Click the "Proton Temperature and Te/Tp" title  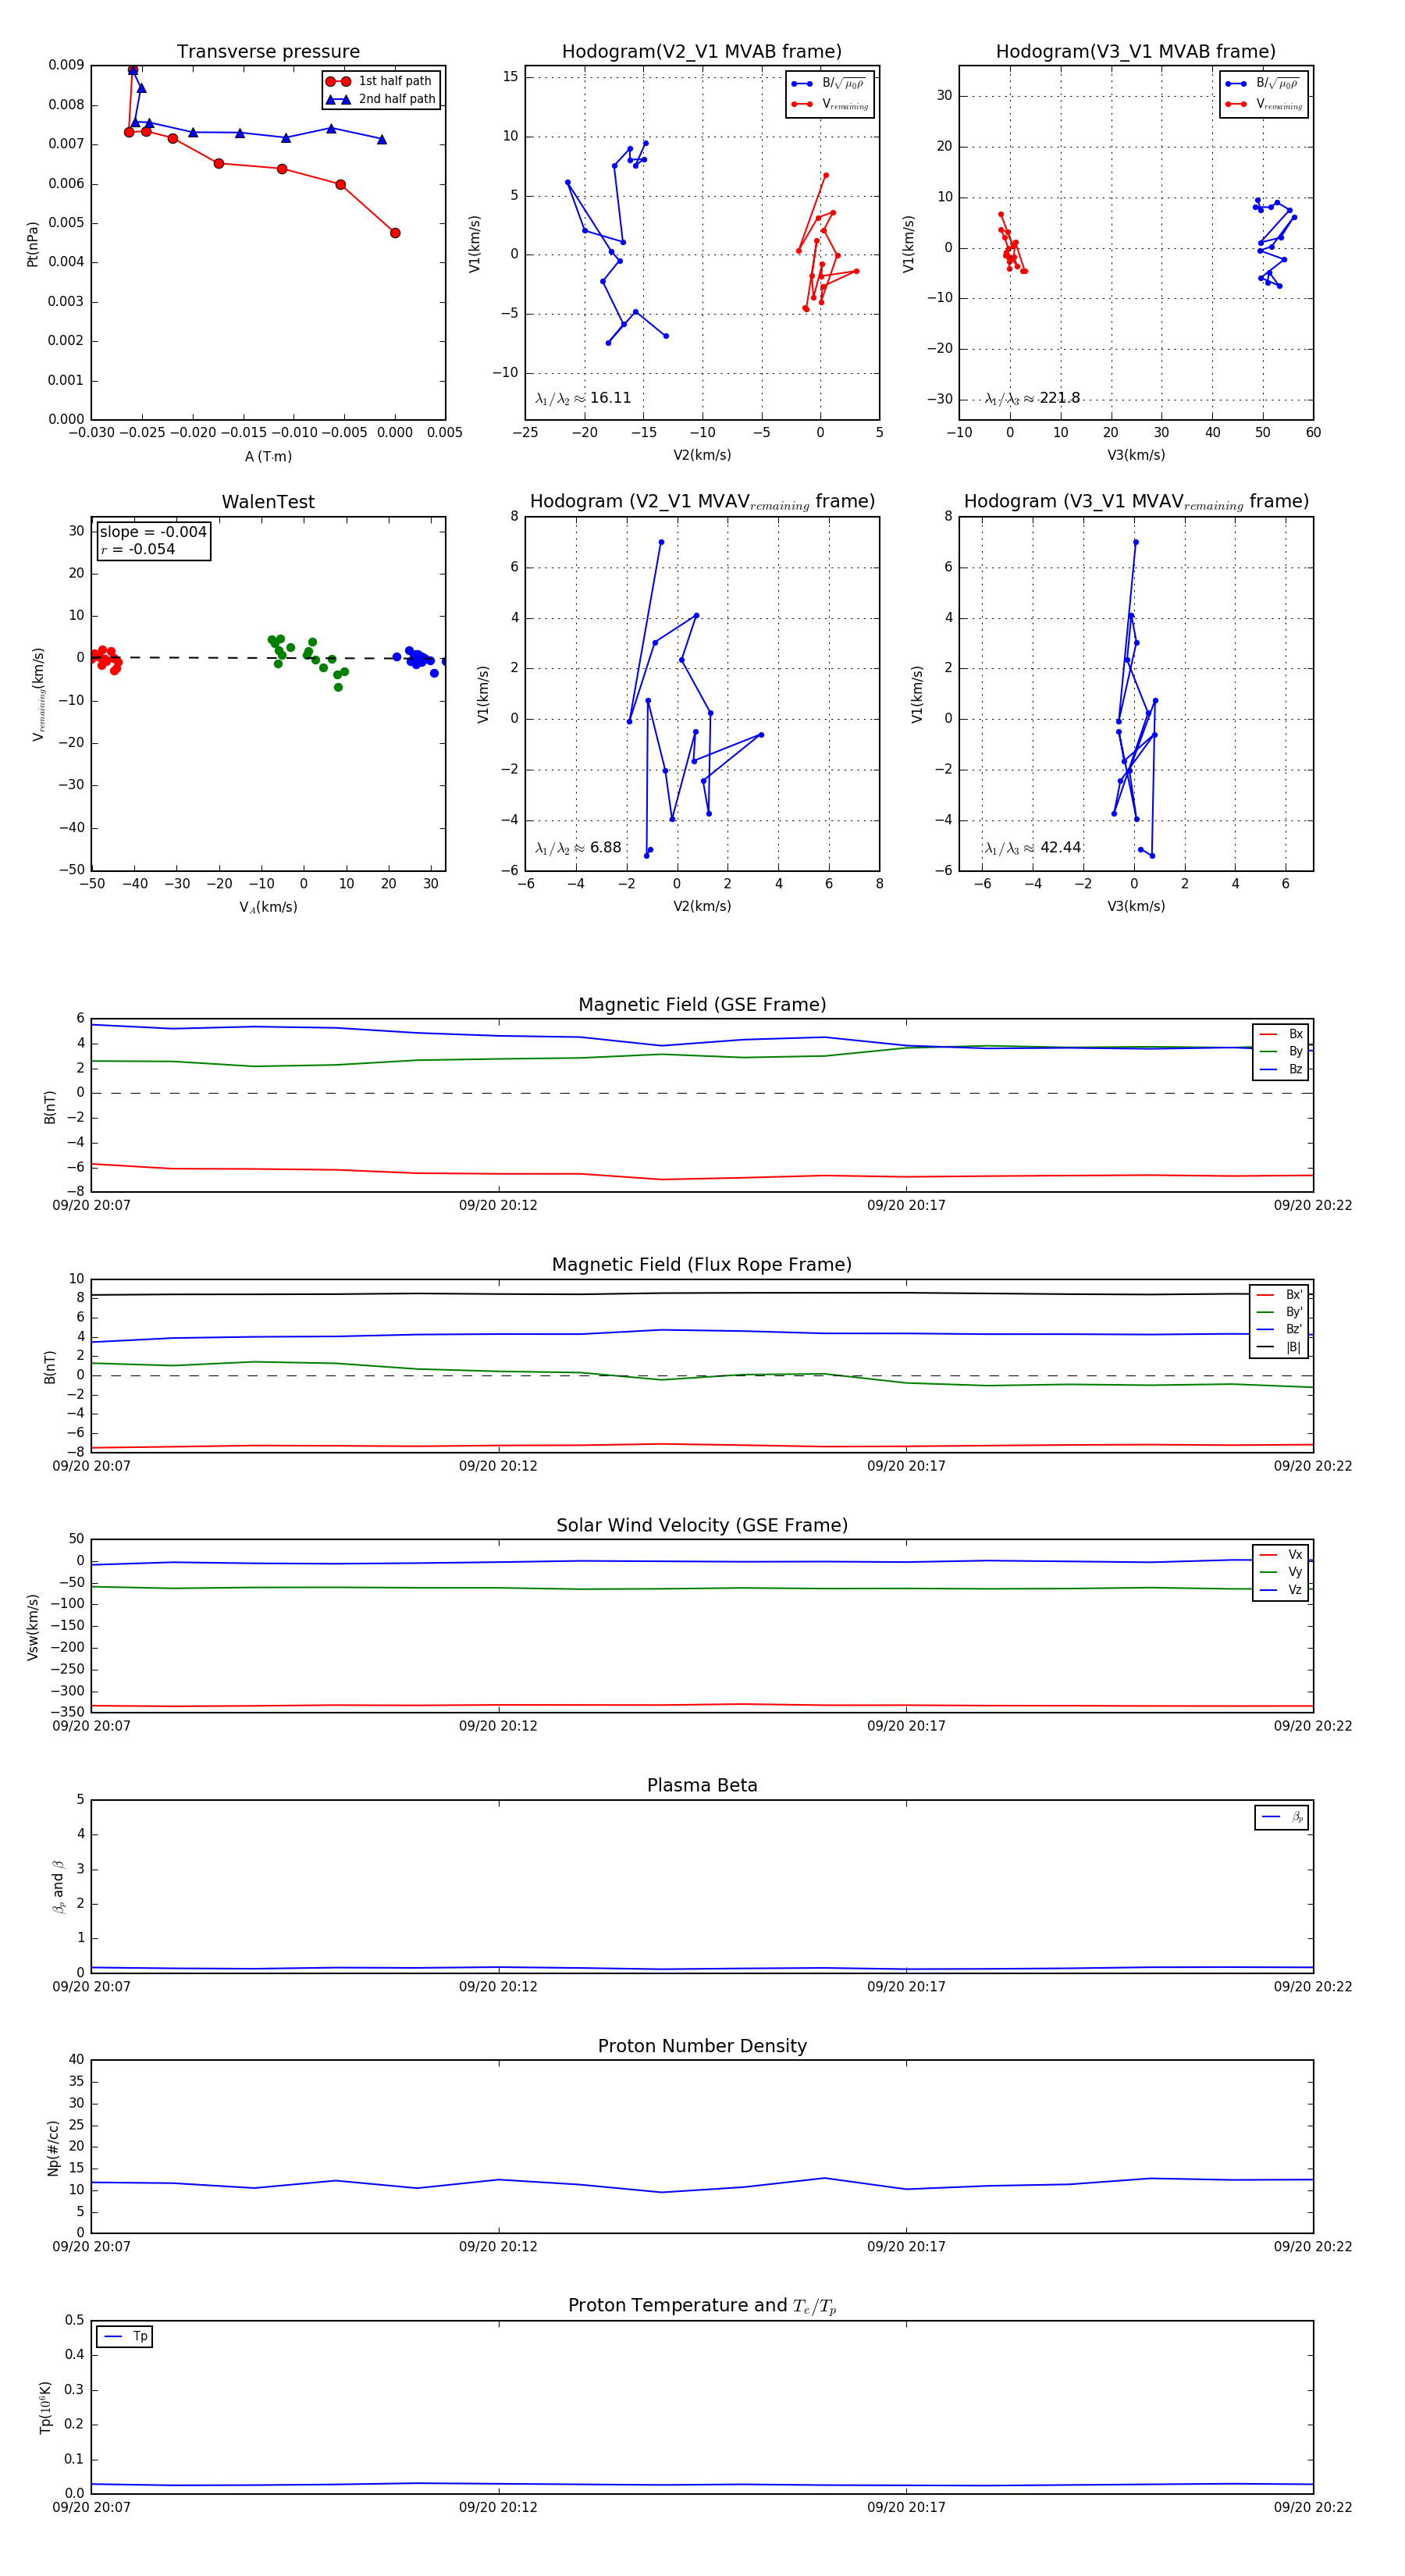[702, 2305]
